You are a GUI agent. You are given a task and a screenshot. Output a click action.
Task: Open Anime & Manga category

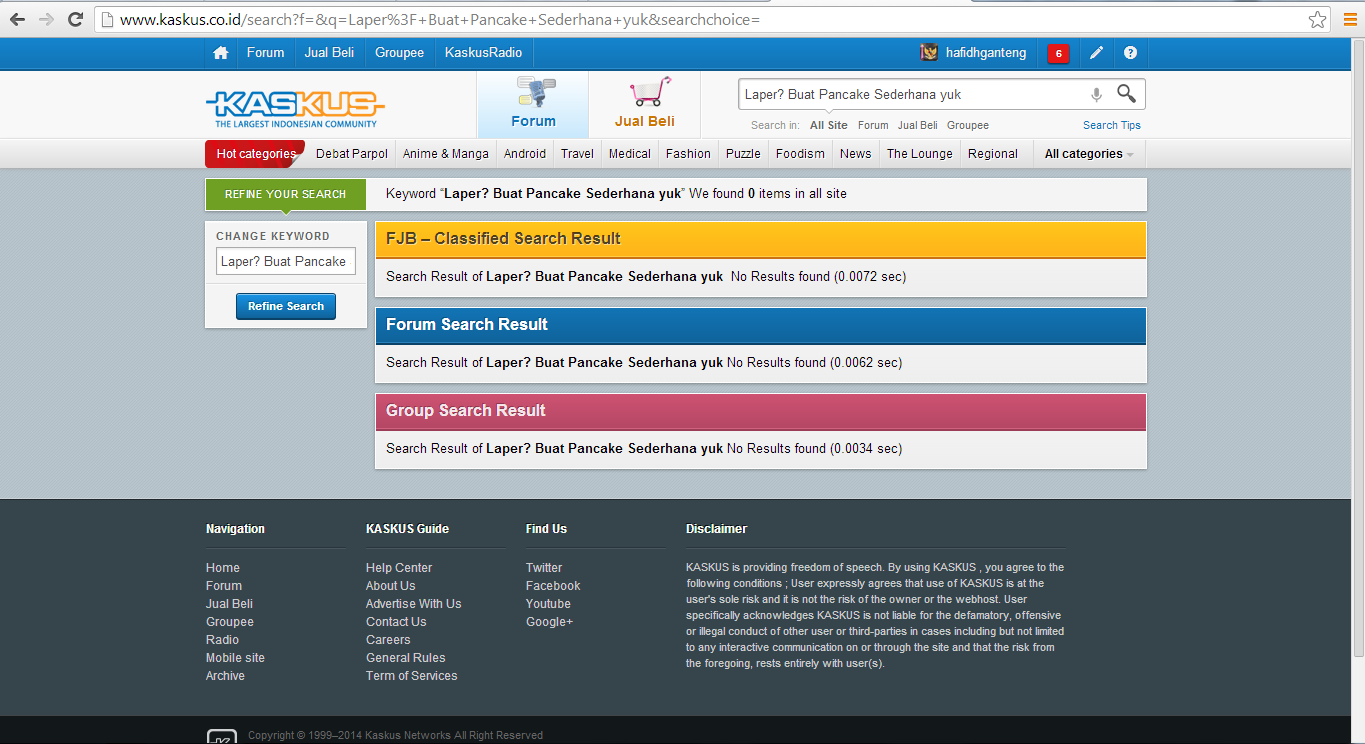446,154
